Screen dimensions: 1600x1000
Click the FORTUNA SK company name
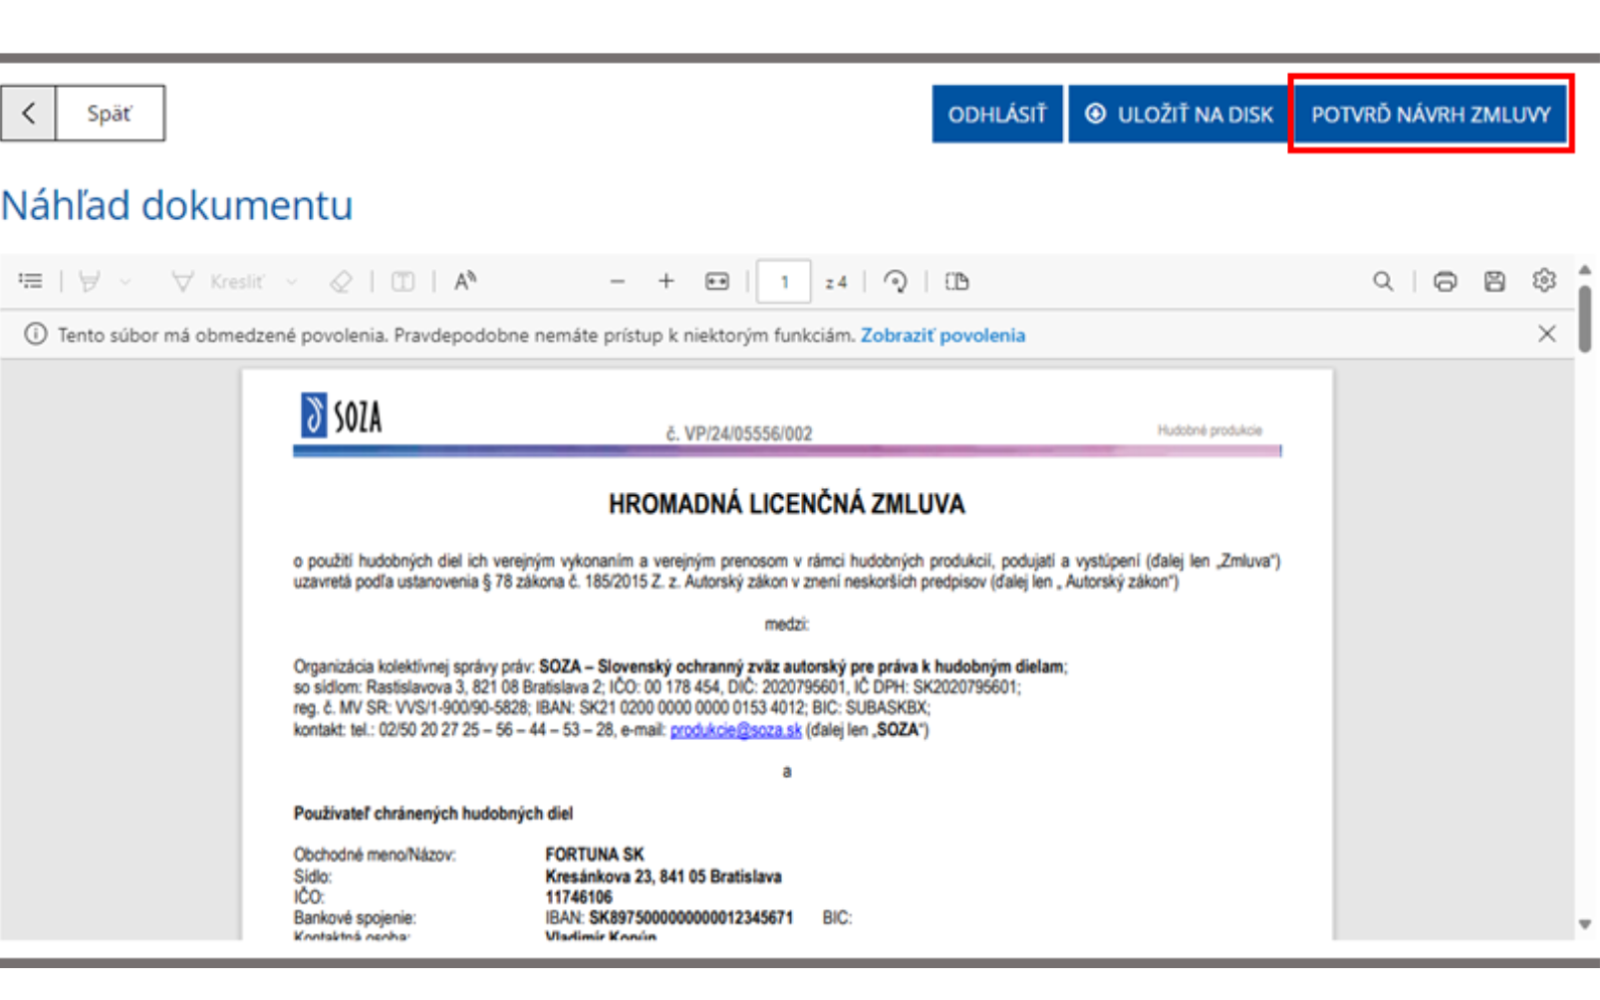point(594,854)
